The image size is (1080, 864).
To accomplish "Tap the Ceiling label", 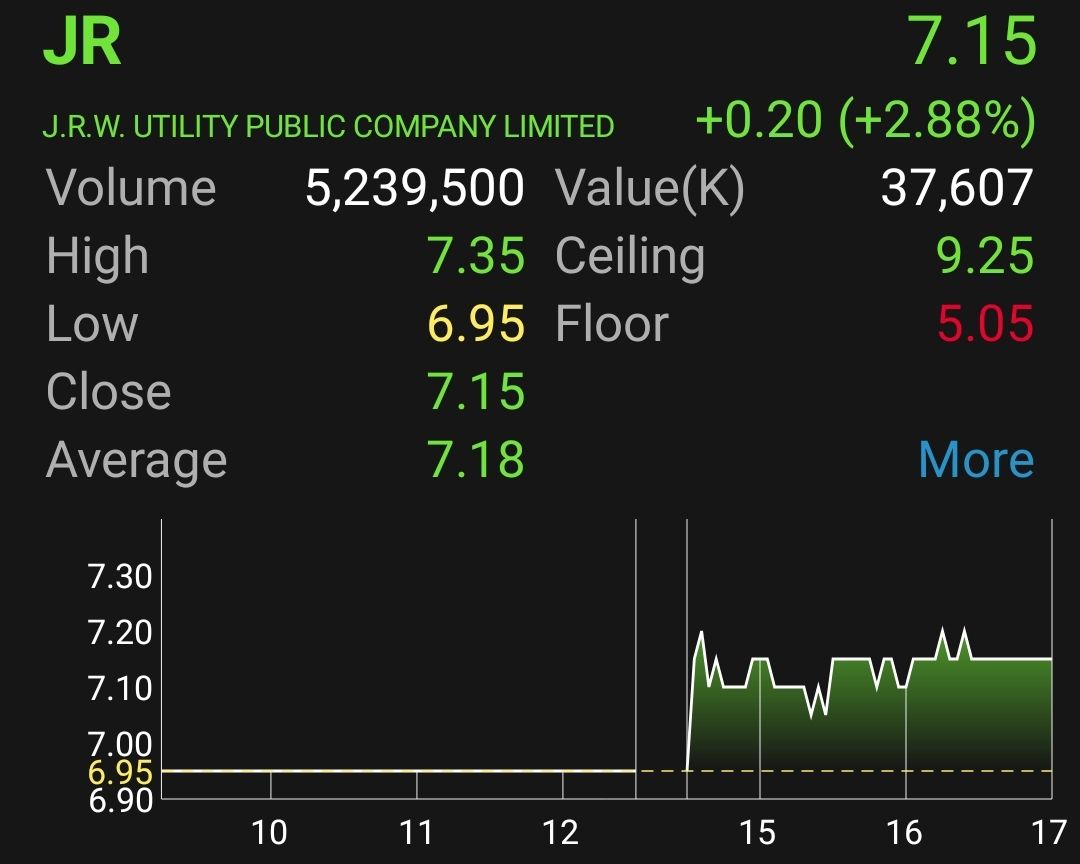I will pos(630,258).
